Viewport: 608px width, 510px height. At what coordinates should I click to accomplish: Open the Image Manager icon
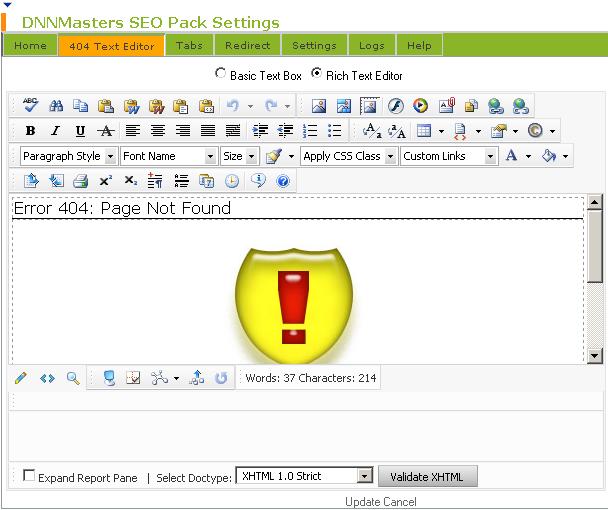coord(319,106)
